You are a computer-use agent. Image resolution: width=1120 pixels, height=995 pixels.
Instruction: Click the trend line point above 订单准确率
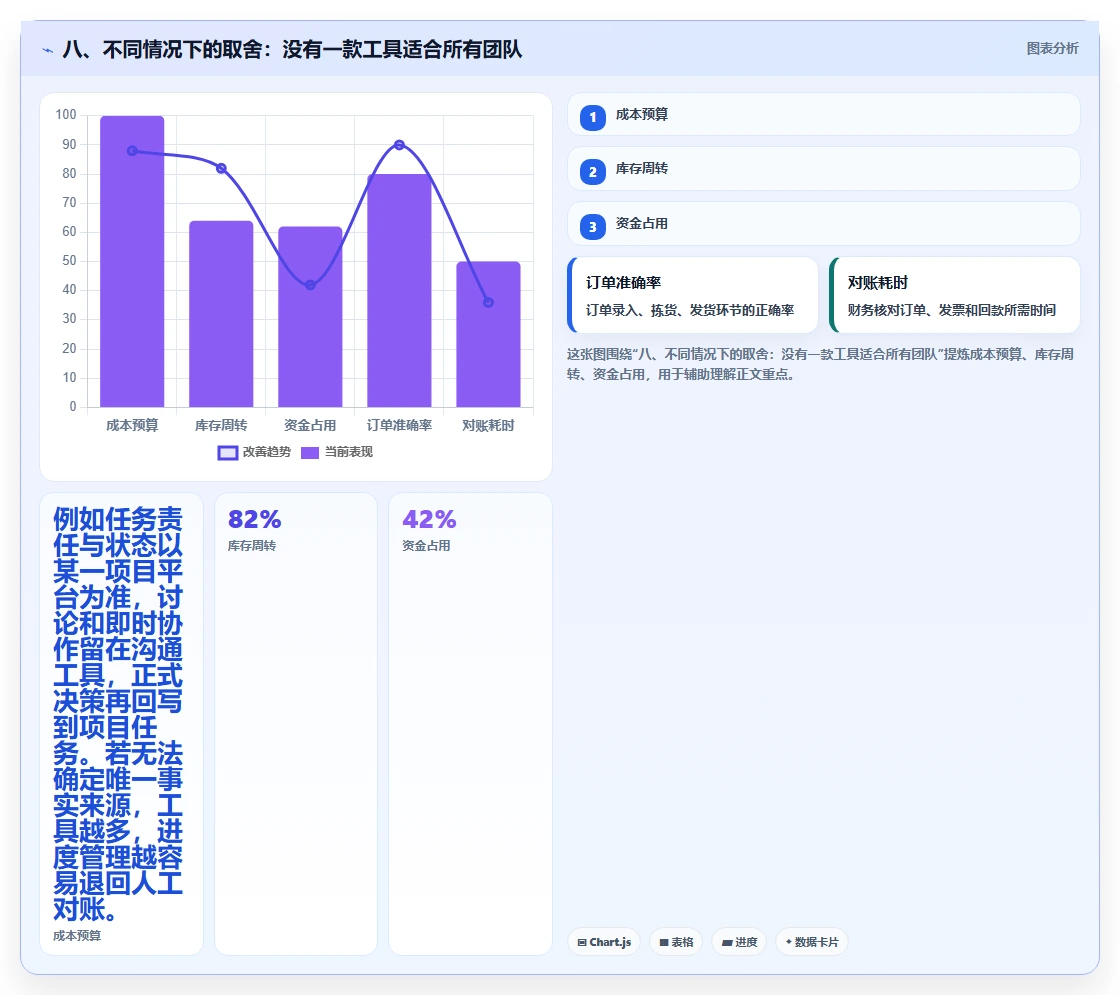pyautogui.click(x=399, y=145)
